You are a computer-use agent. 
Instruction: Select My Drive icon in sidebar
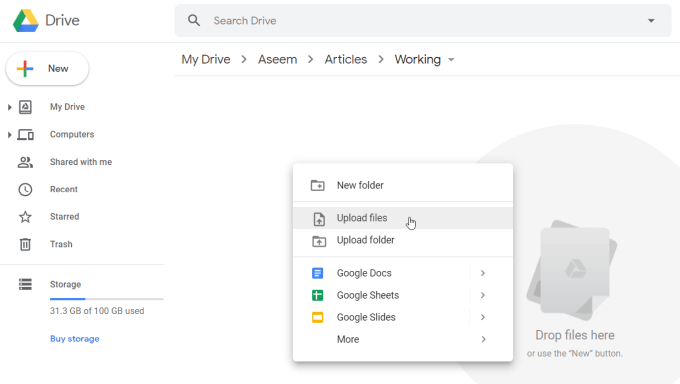click(25, 107)
